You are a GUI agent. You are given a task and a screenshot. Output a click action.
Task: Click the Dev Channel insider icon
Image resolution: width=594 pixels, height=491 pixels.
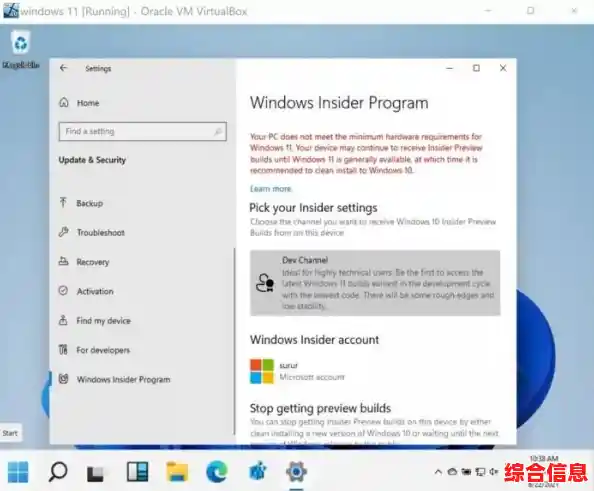point(265,283)
